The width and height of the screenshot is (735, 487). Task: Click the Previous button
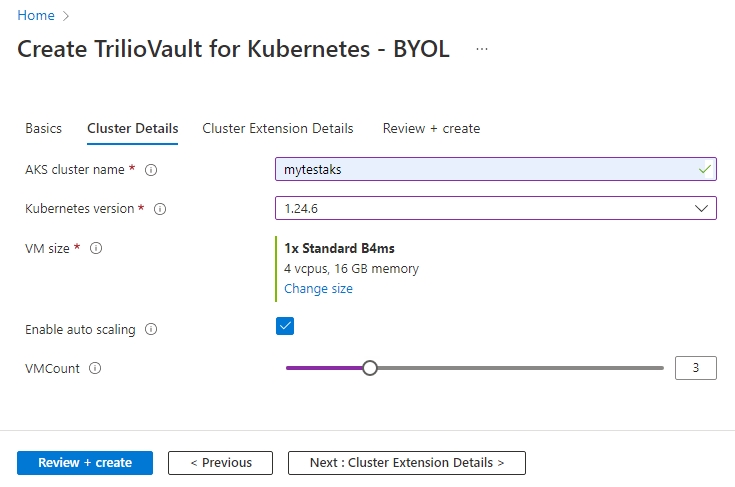pyautogui.click(x=220, y=463)
